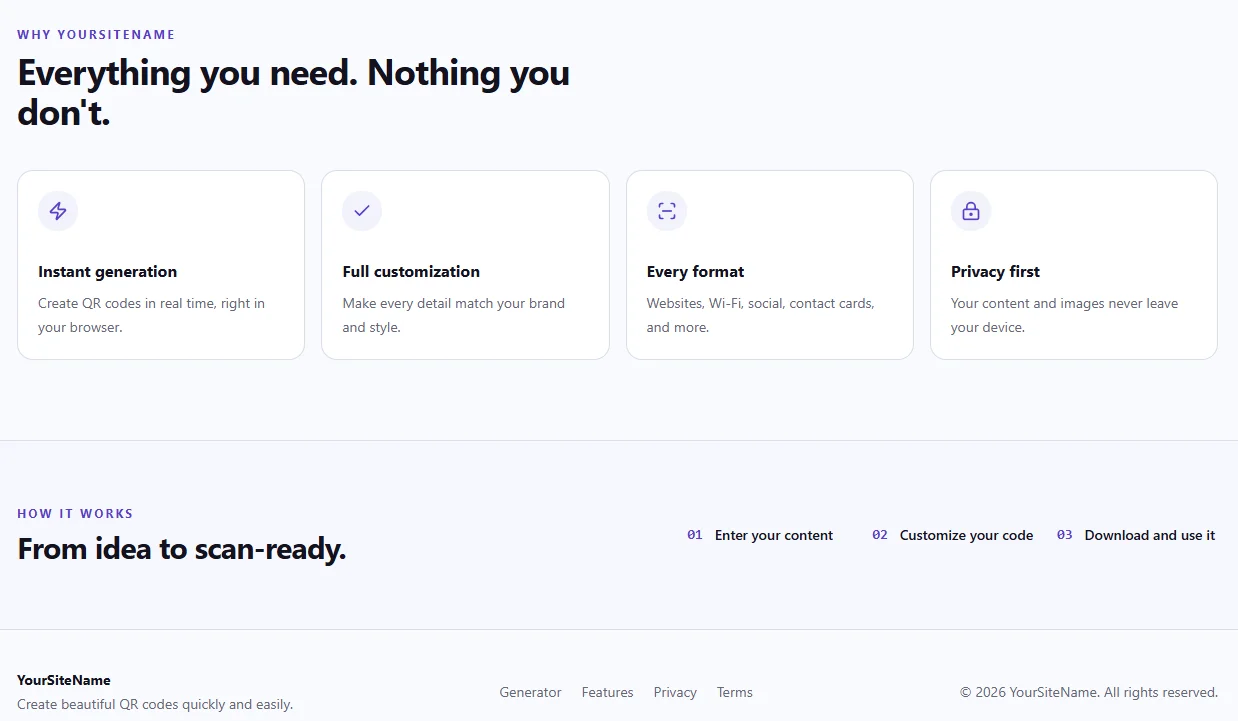
Task: Click 'Make every detail match your brand' text
Action: point(454,315)
